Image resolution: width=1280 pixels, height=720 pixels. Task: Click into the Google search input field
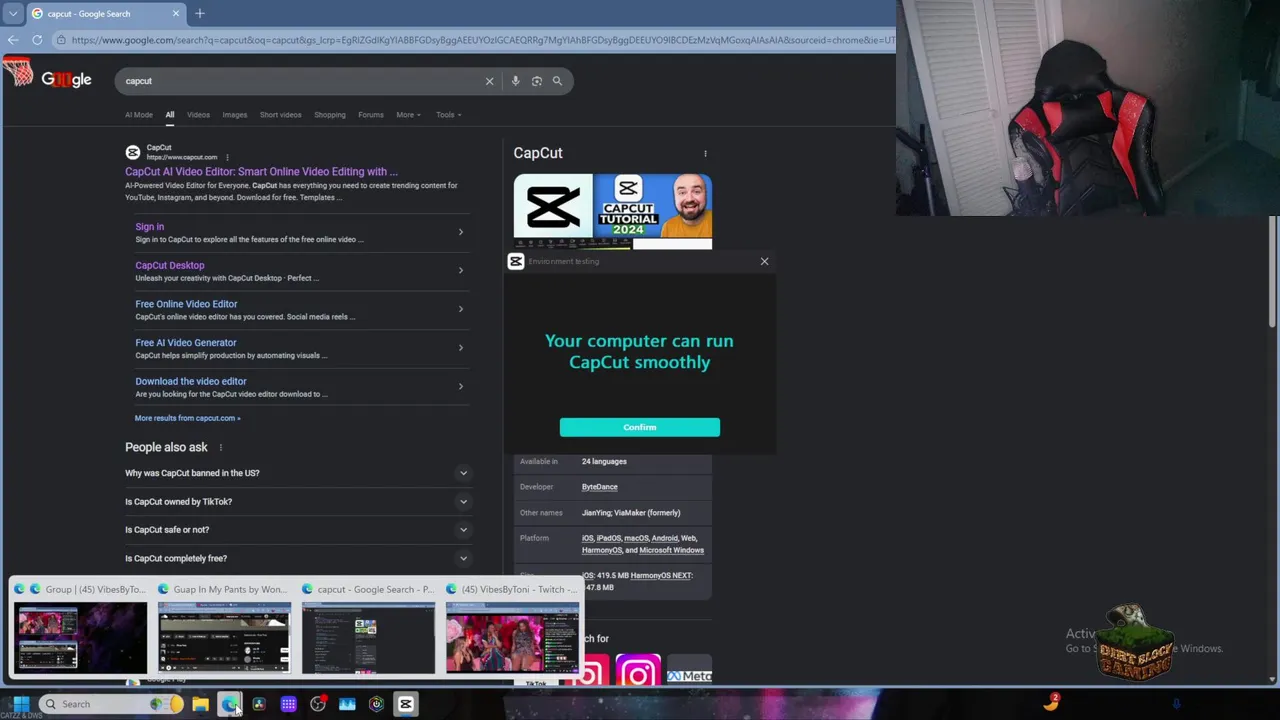coord(300,81)
